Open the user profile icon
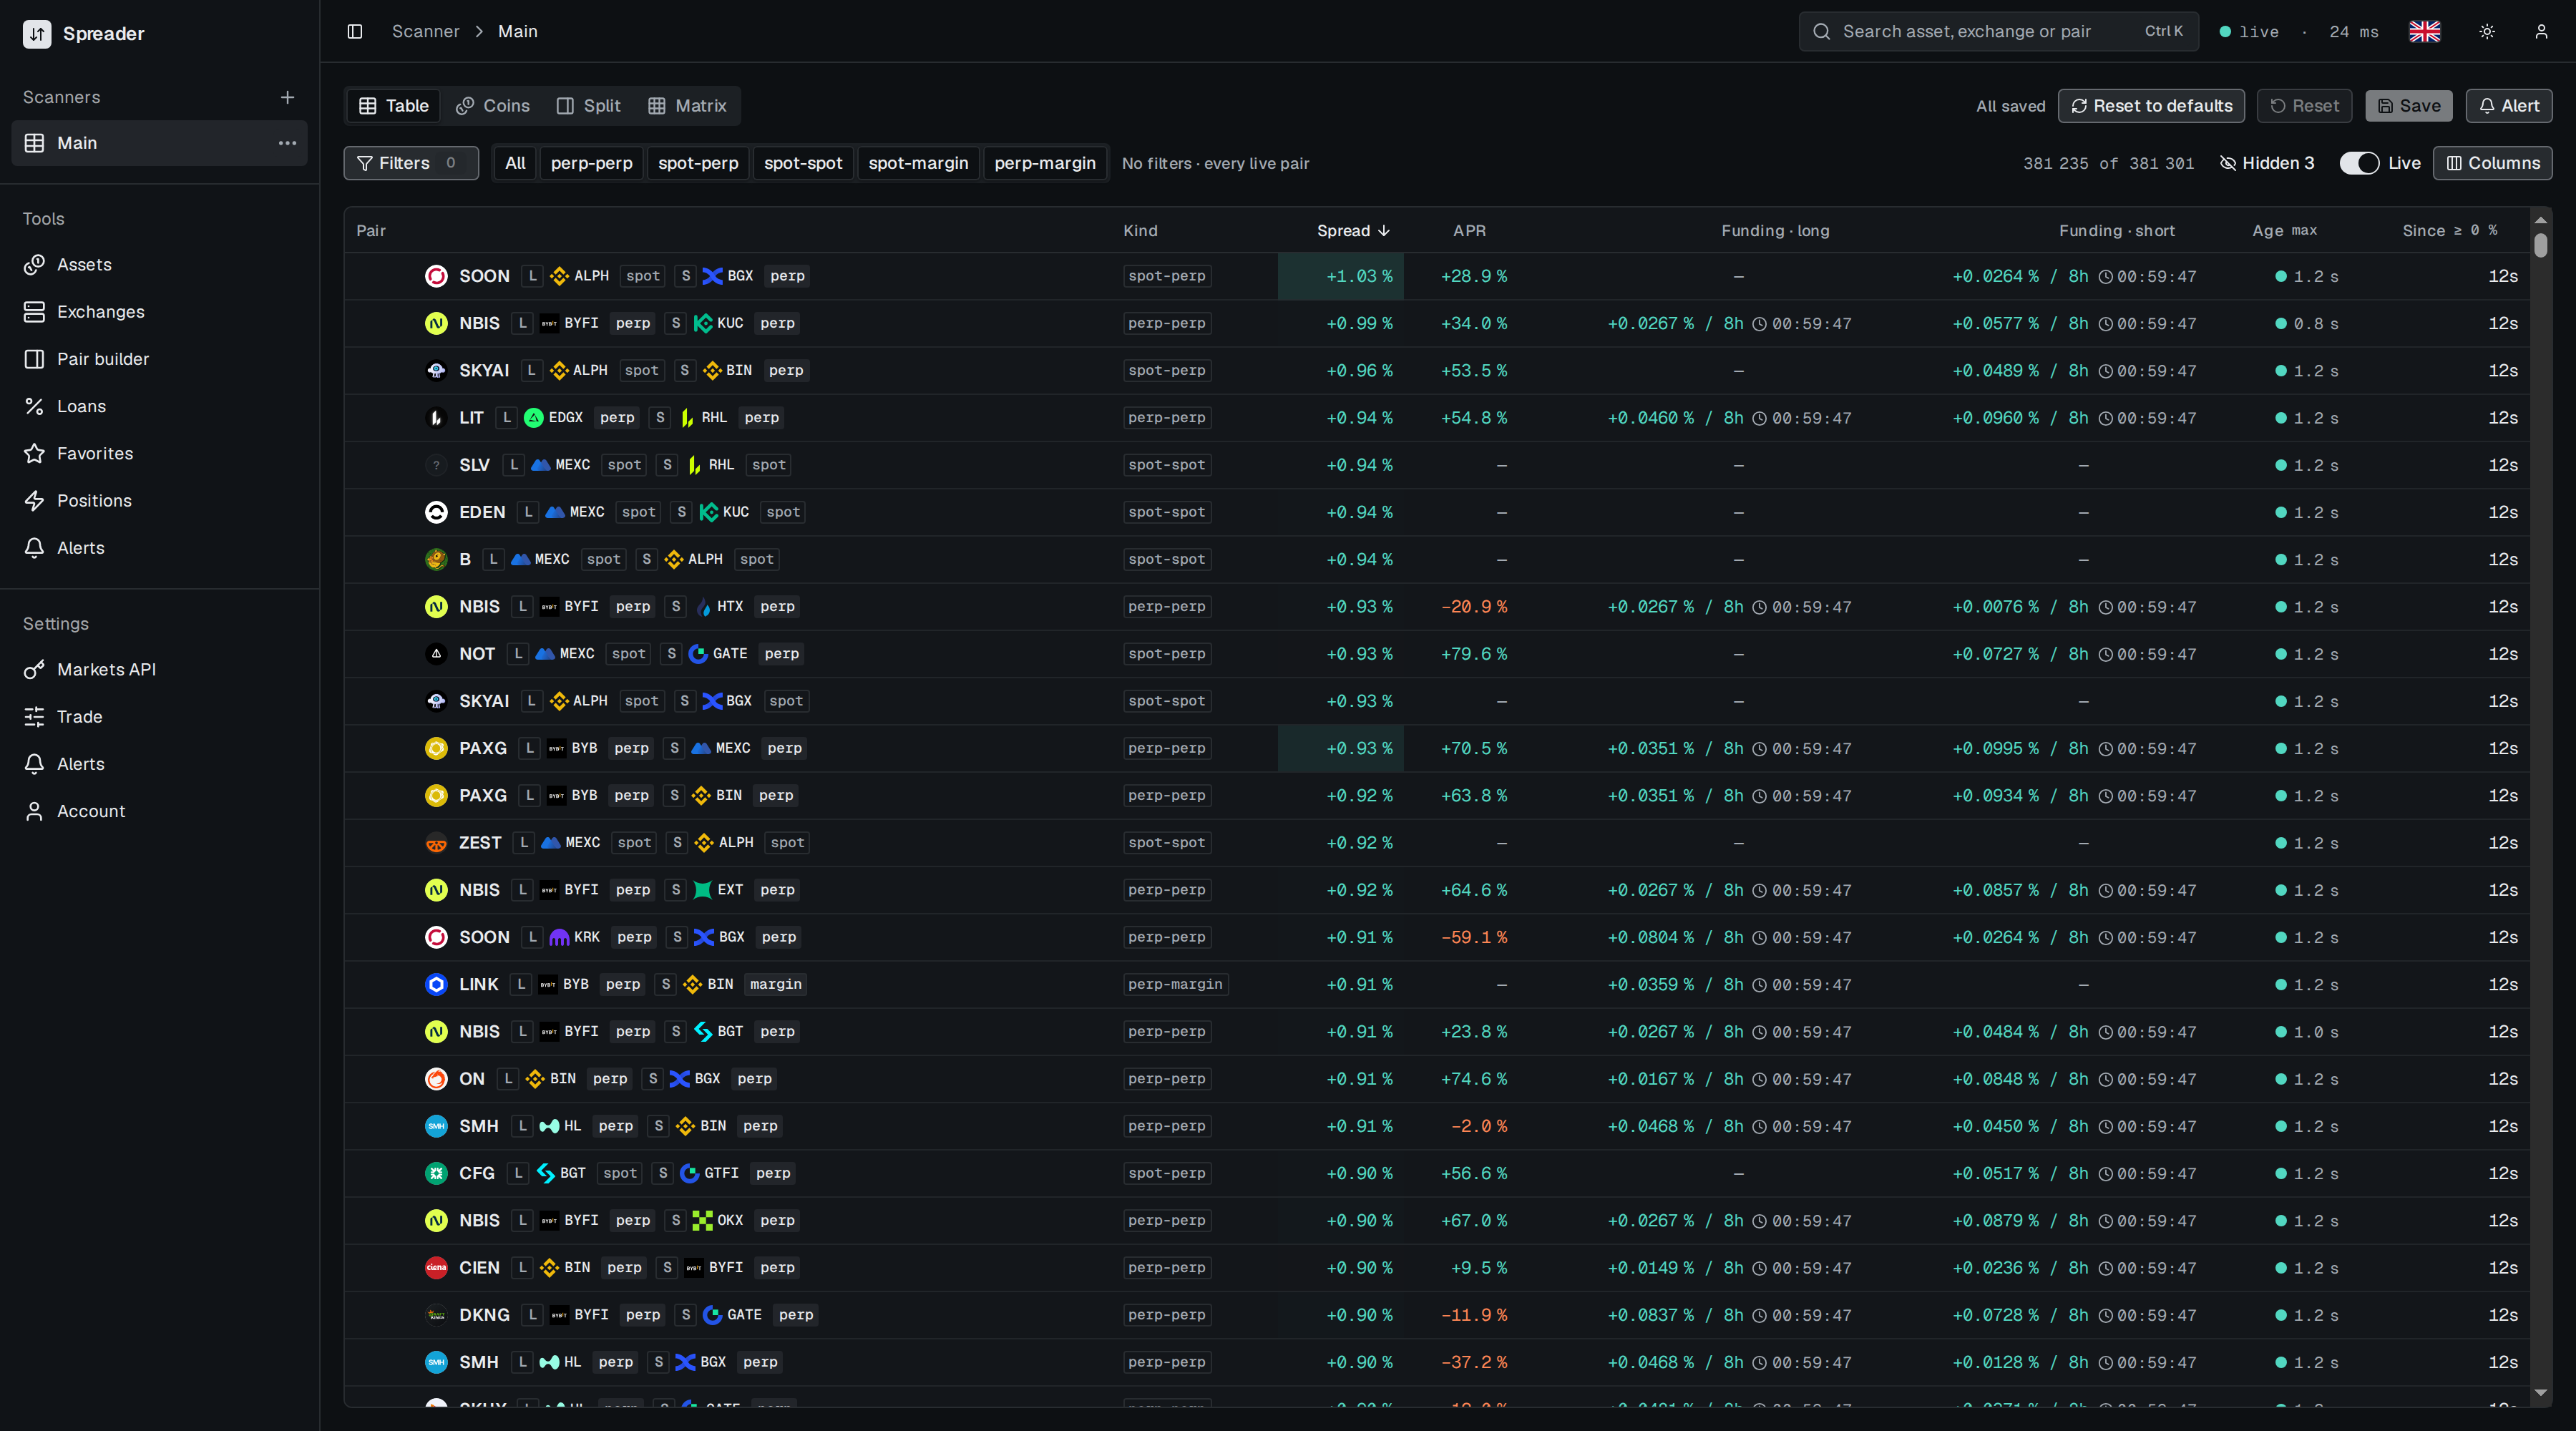 click(x=2541, y=31)
